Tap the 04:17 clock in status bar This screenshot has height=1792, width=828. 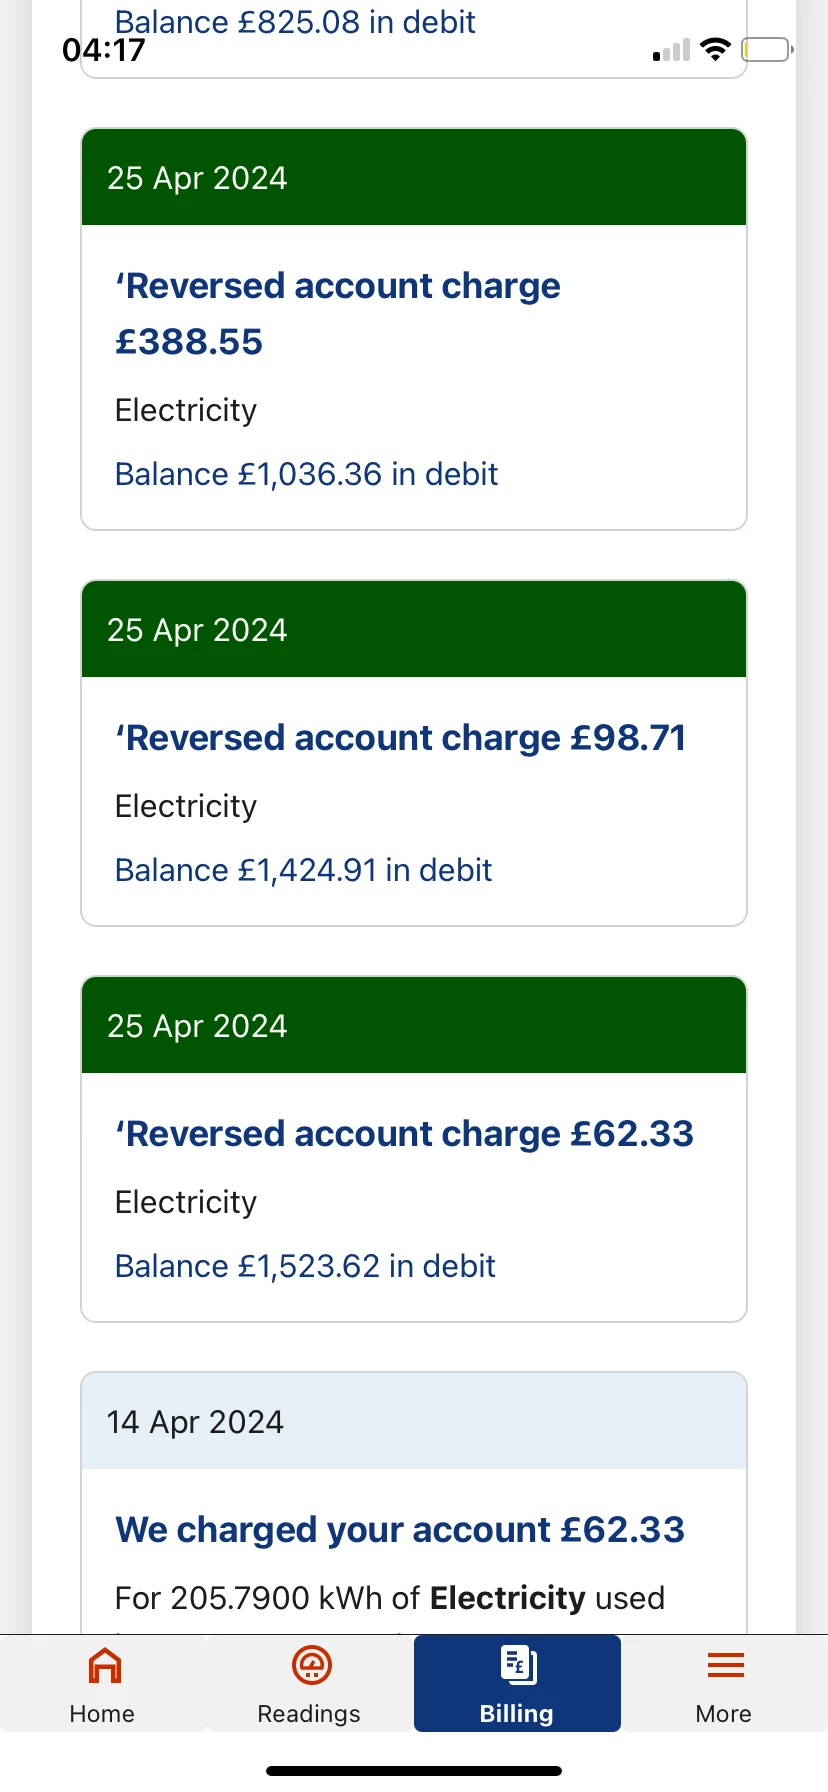tap(104, 50)
